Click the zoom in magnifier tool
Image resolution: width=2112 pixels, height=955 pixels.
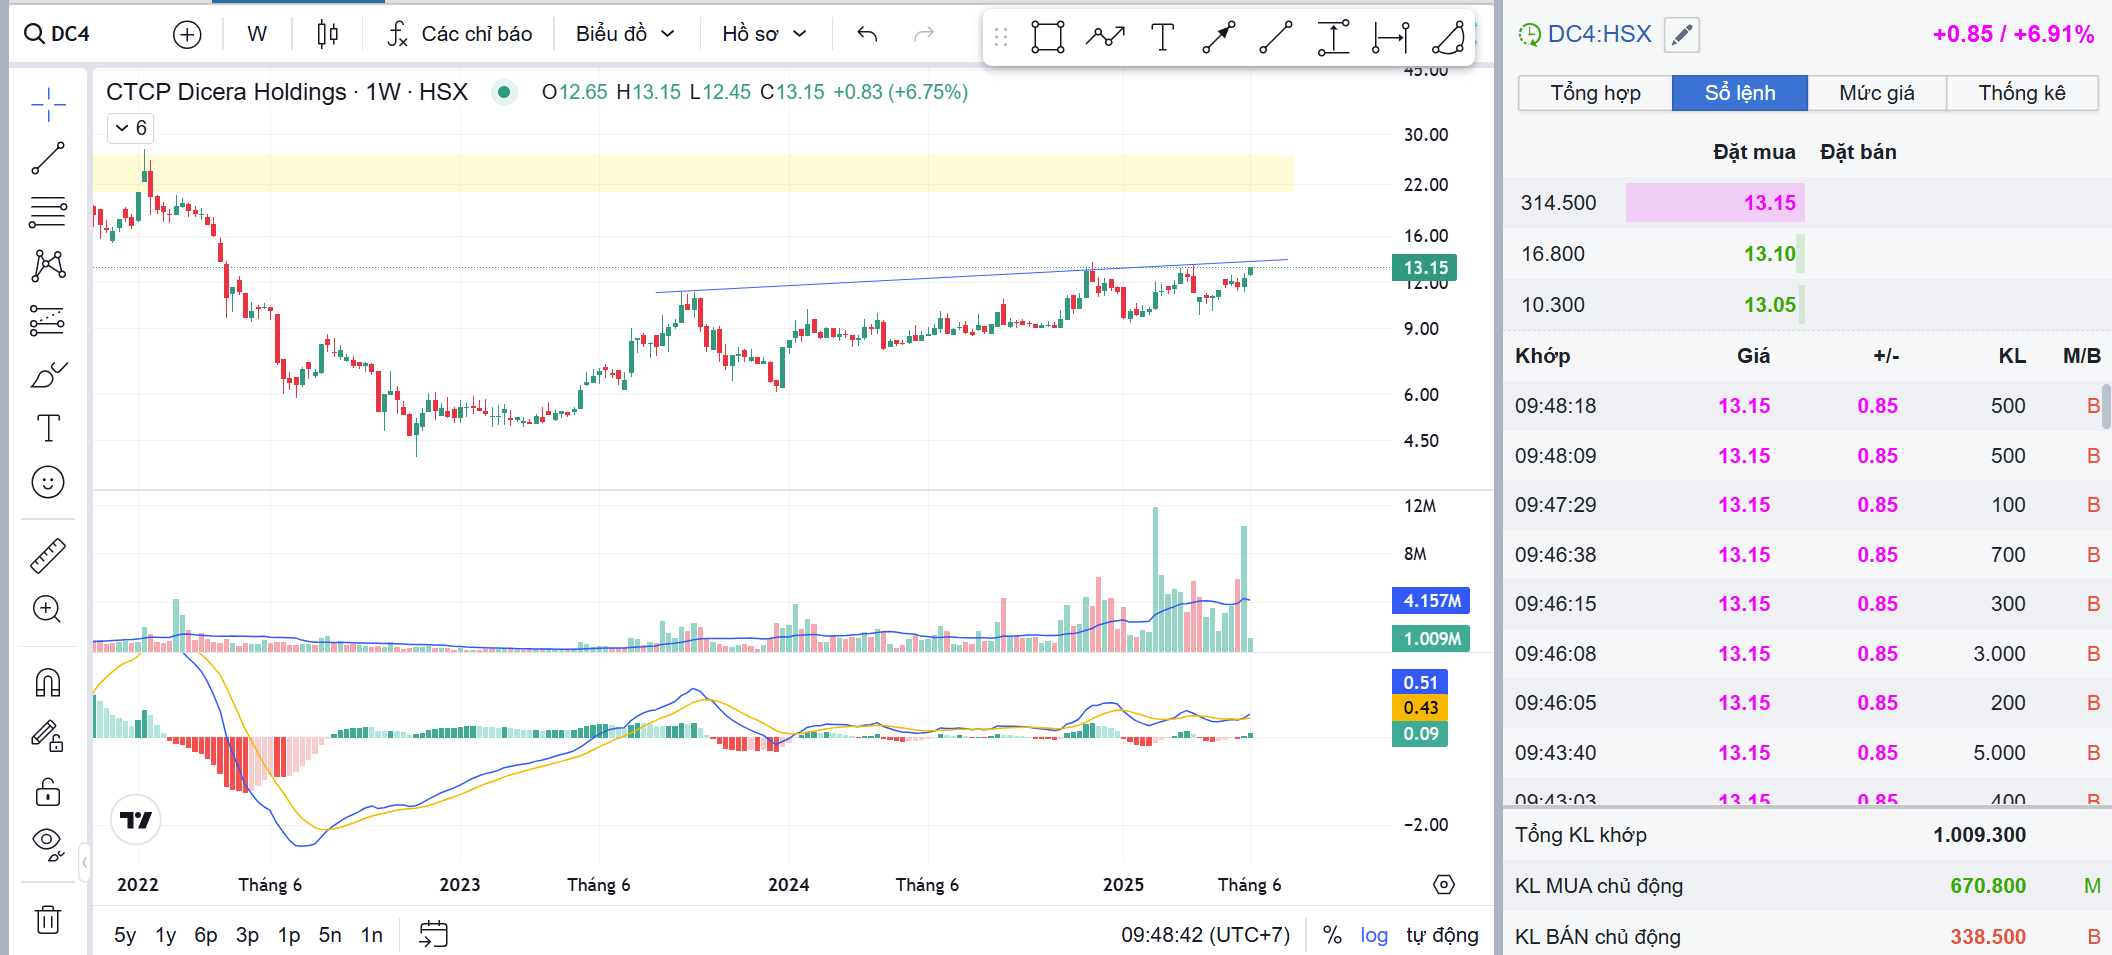48,609
